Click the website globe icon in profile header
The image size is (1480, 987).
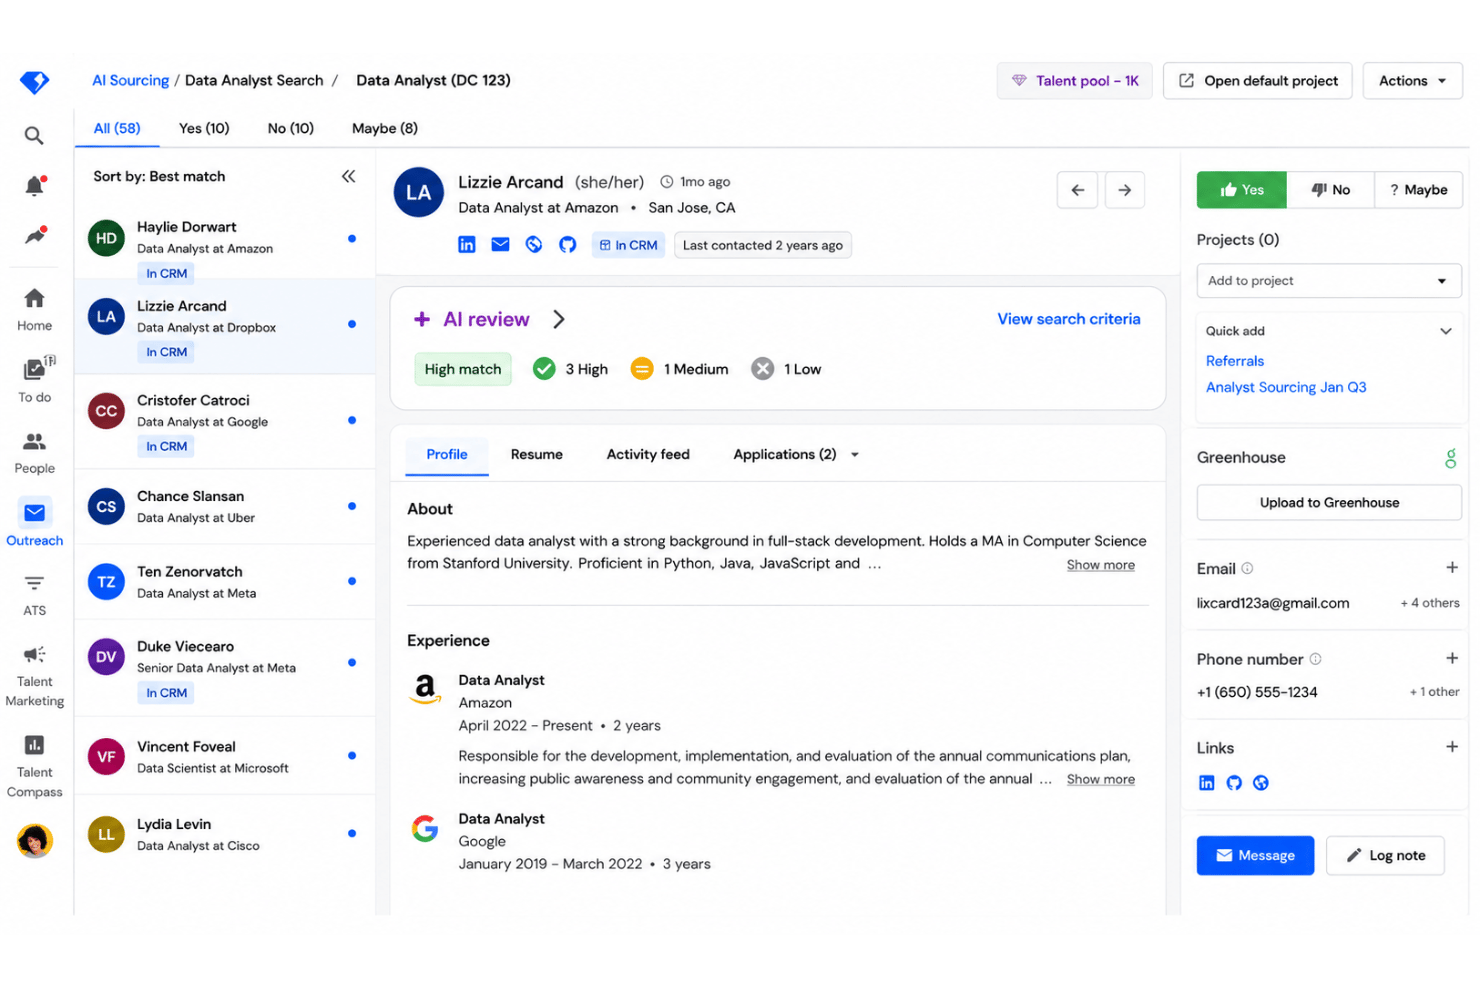point(534,245)
